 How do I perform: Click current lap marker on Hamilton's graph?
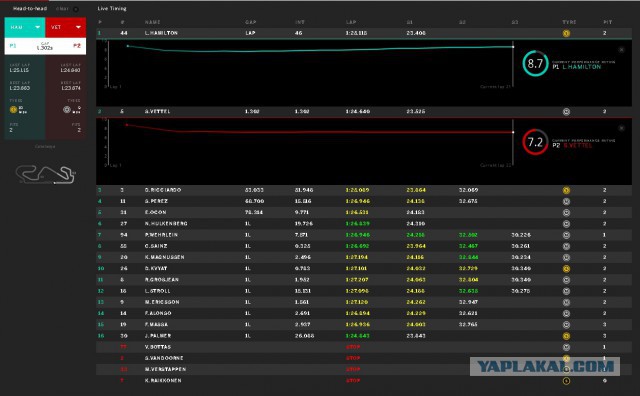click(x=513, y=47)
